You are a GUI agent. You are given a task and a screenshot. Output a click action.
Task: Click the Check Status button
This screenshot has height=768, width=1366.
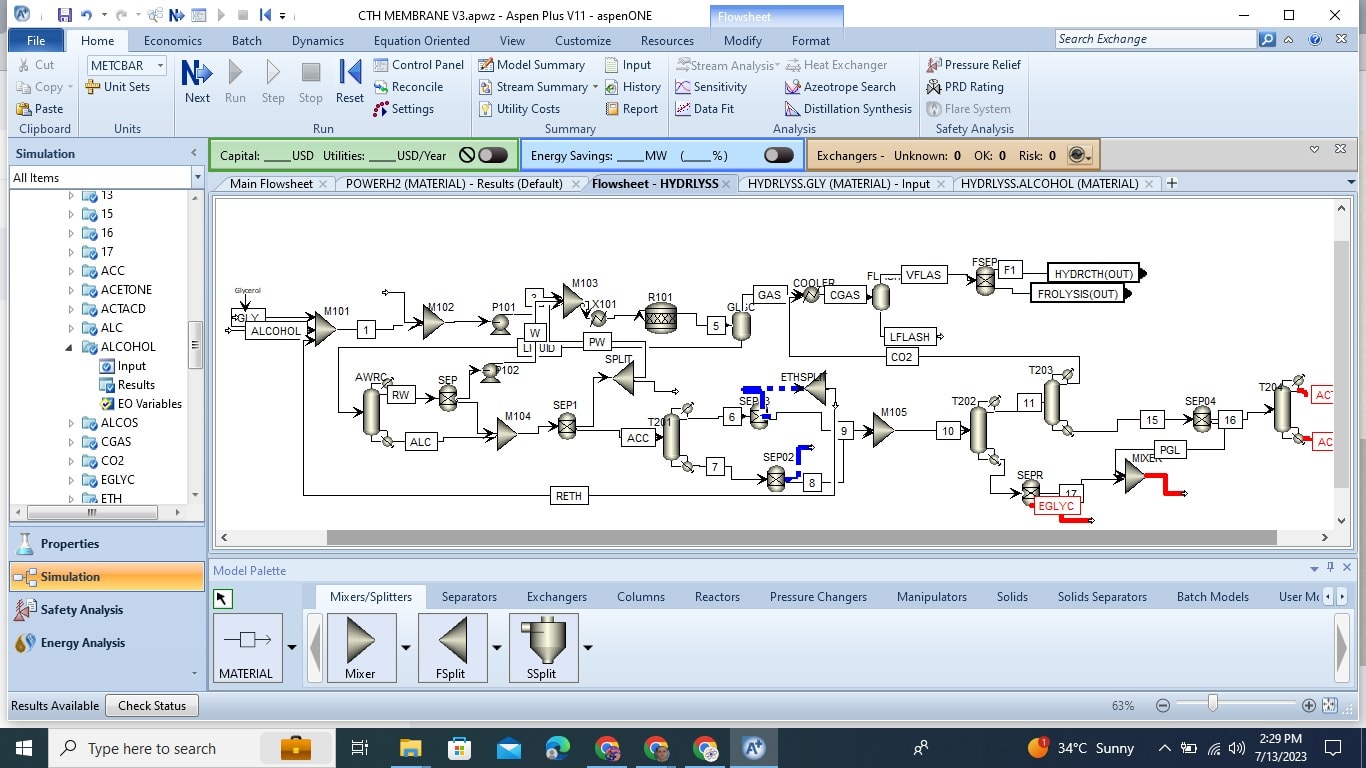tap(152, 706)
